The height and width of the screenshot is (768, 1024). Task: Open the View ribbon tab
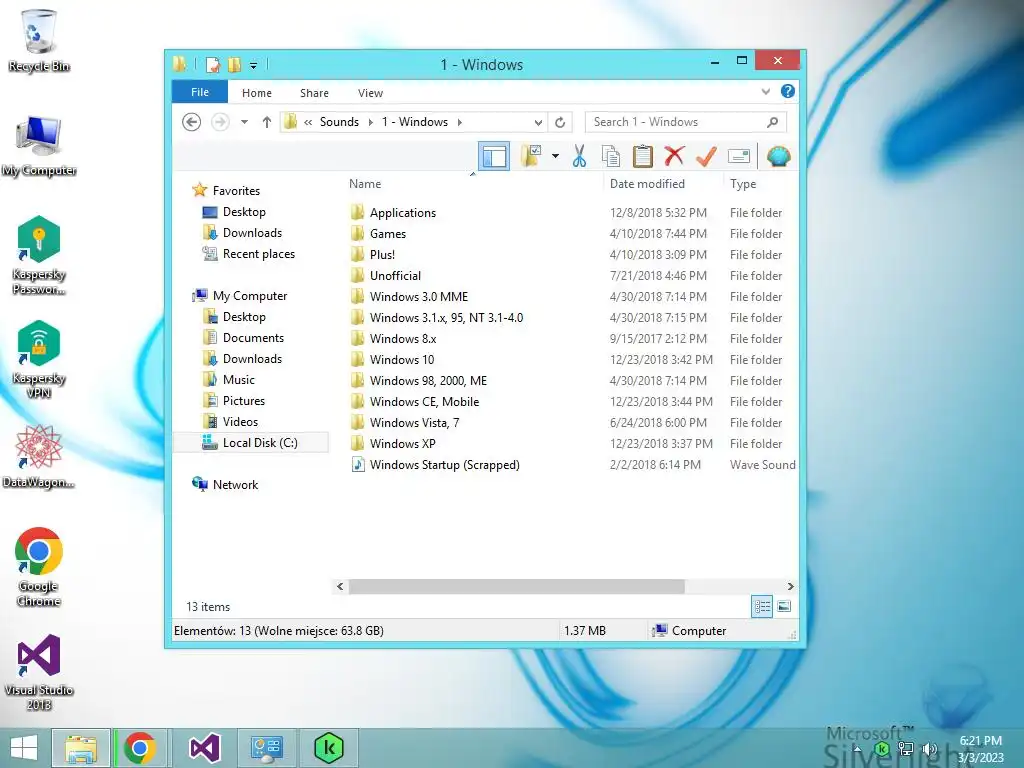370,93
